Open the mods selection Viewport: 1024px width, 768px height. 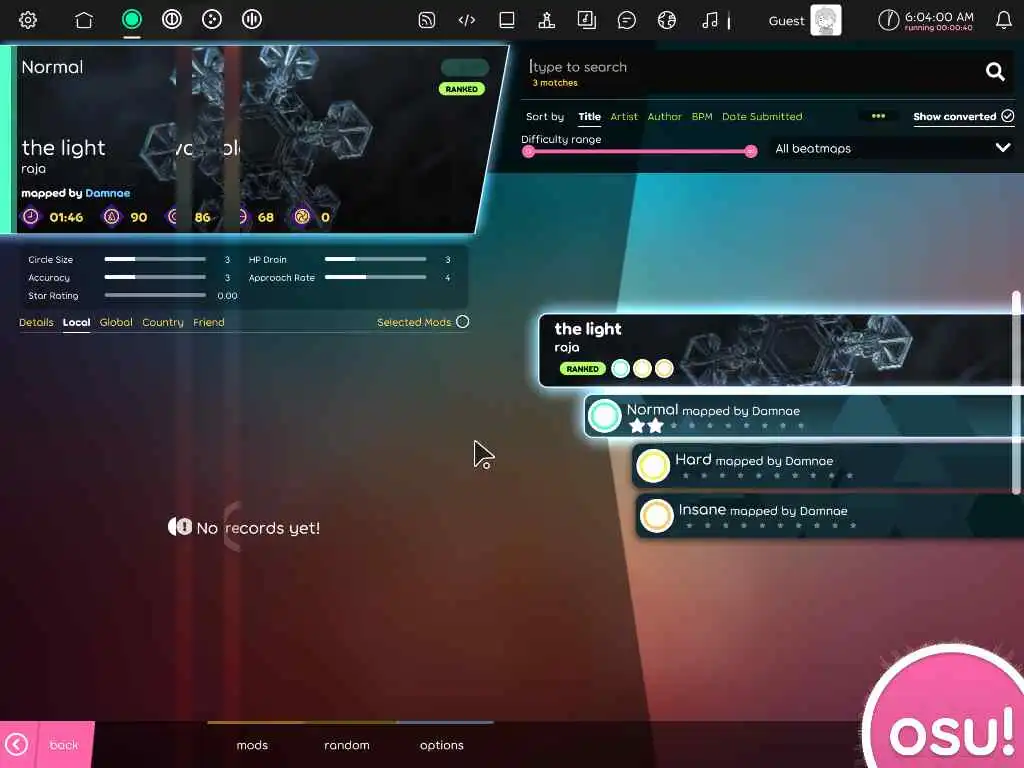(252, 745)
